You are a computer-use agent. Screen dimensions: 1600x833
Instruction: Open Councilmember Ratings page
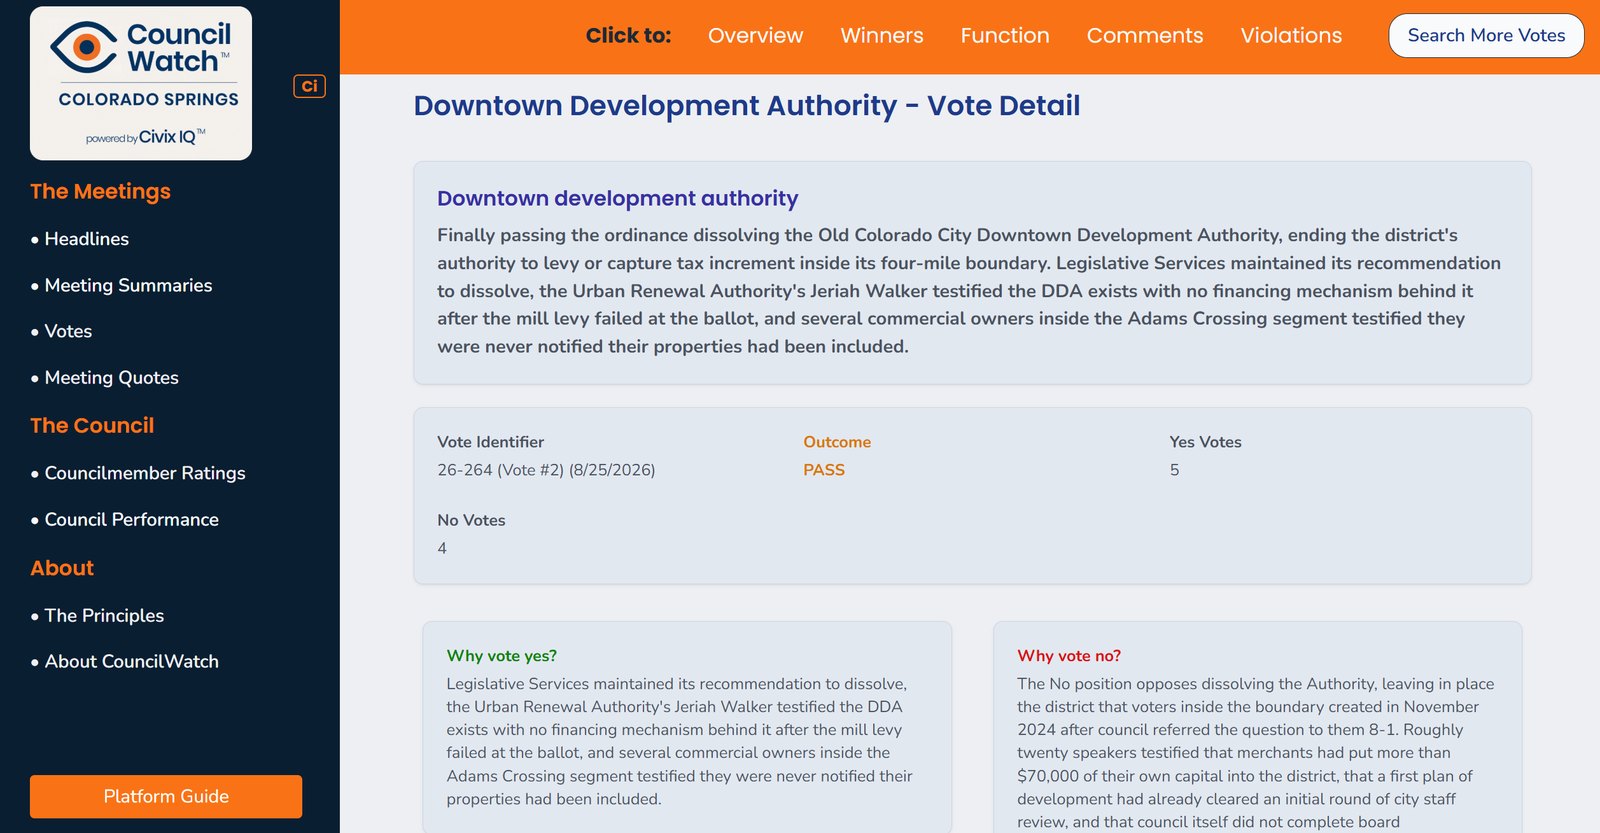coord(145,473)
